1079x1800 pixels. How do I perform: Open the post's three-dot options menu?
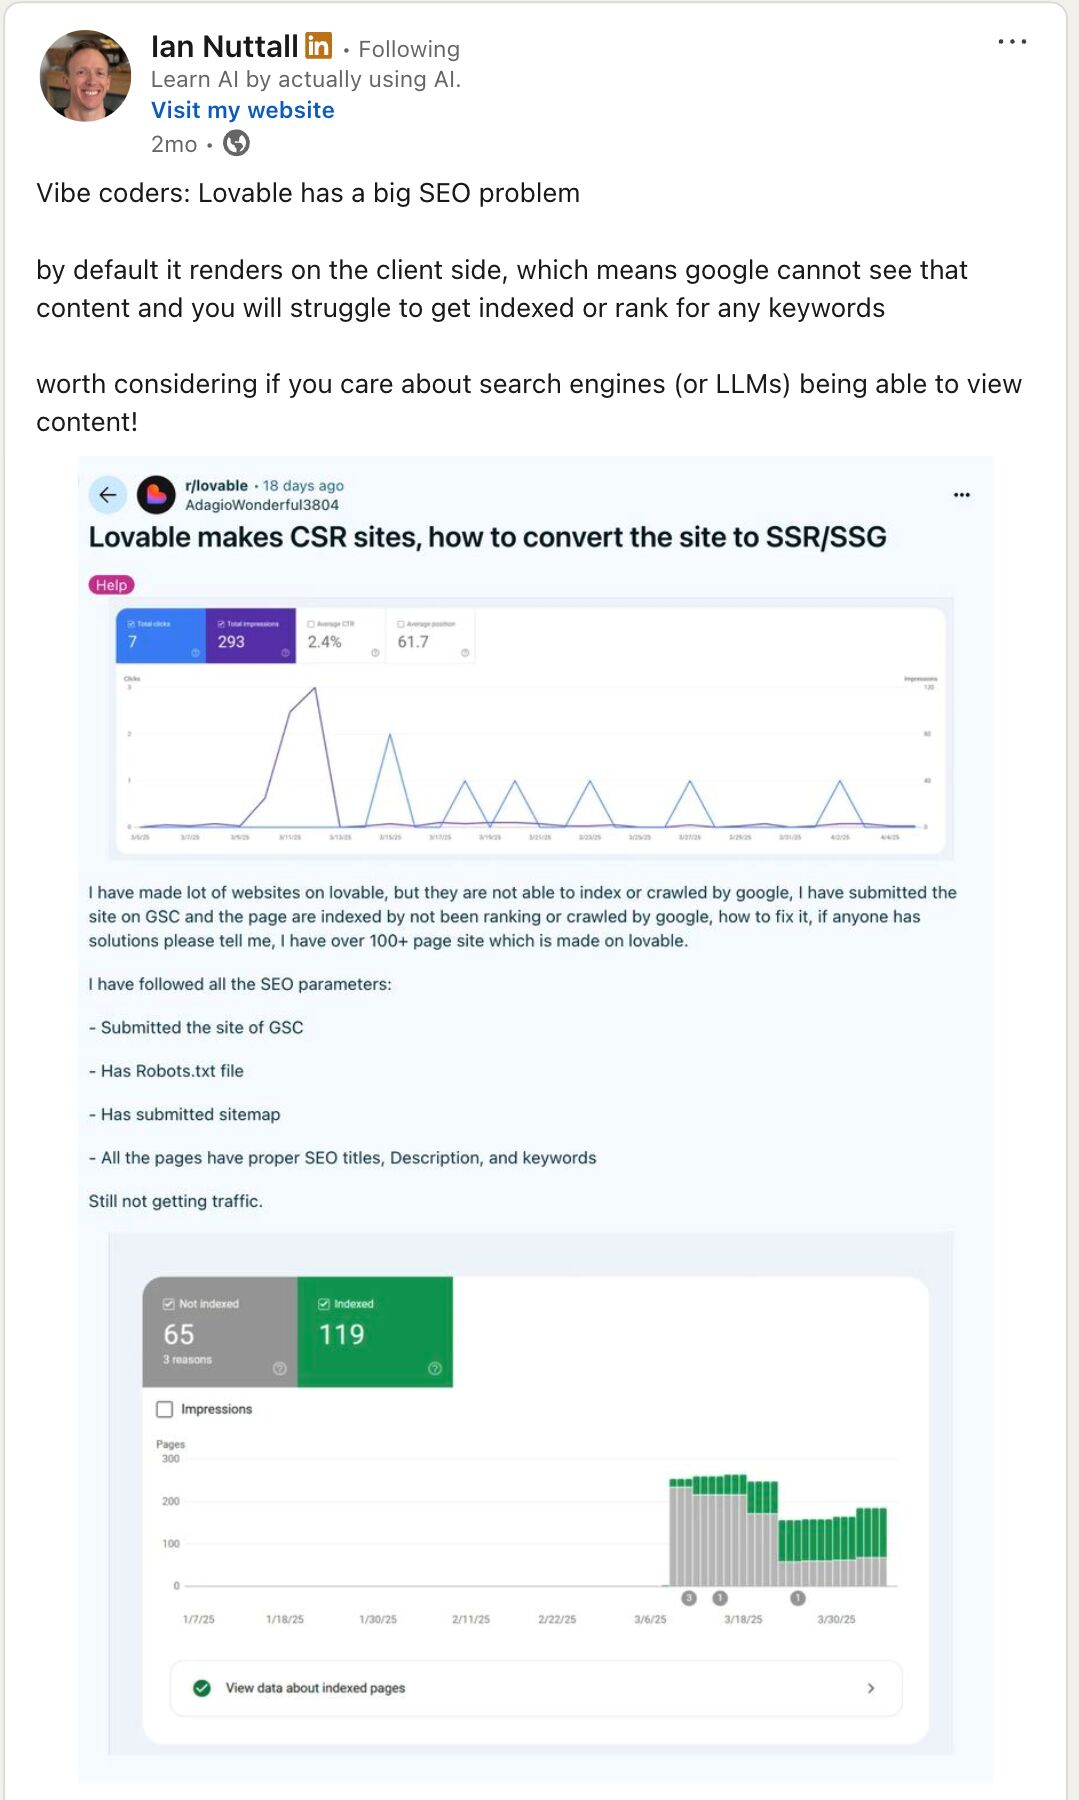click(1012, 42)
